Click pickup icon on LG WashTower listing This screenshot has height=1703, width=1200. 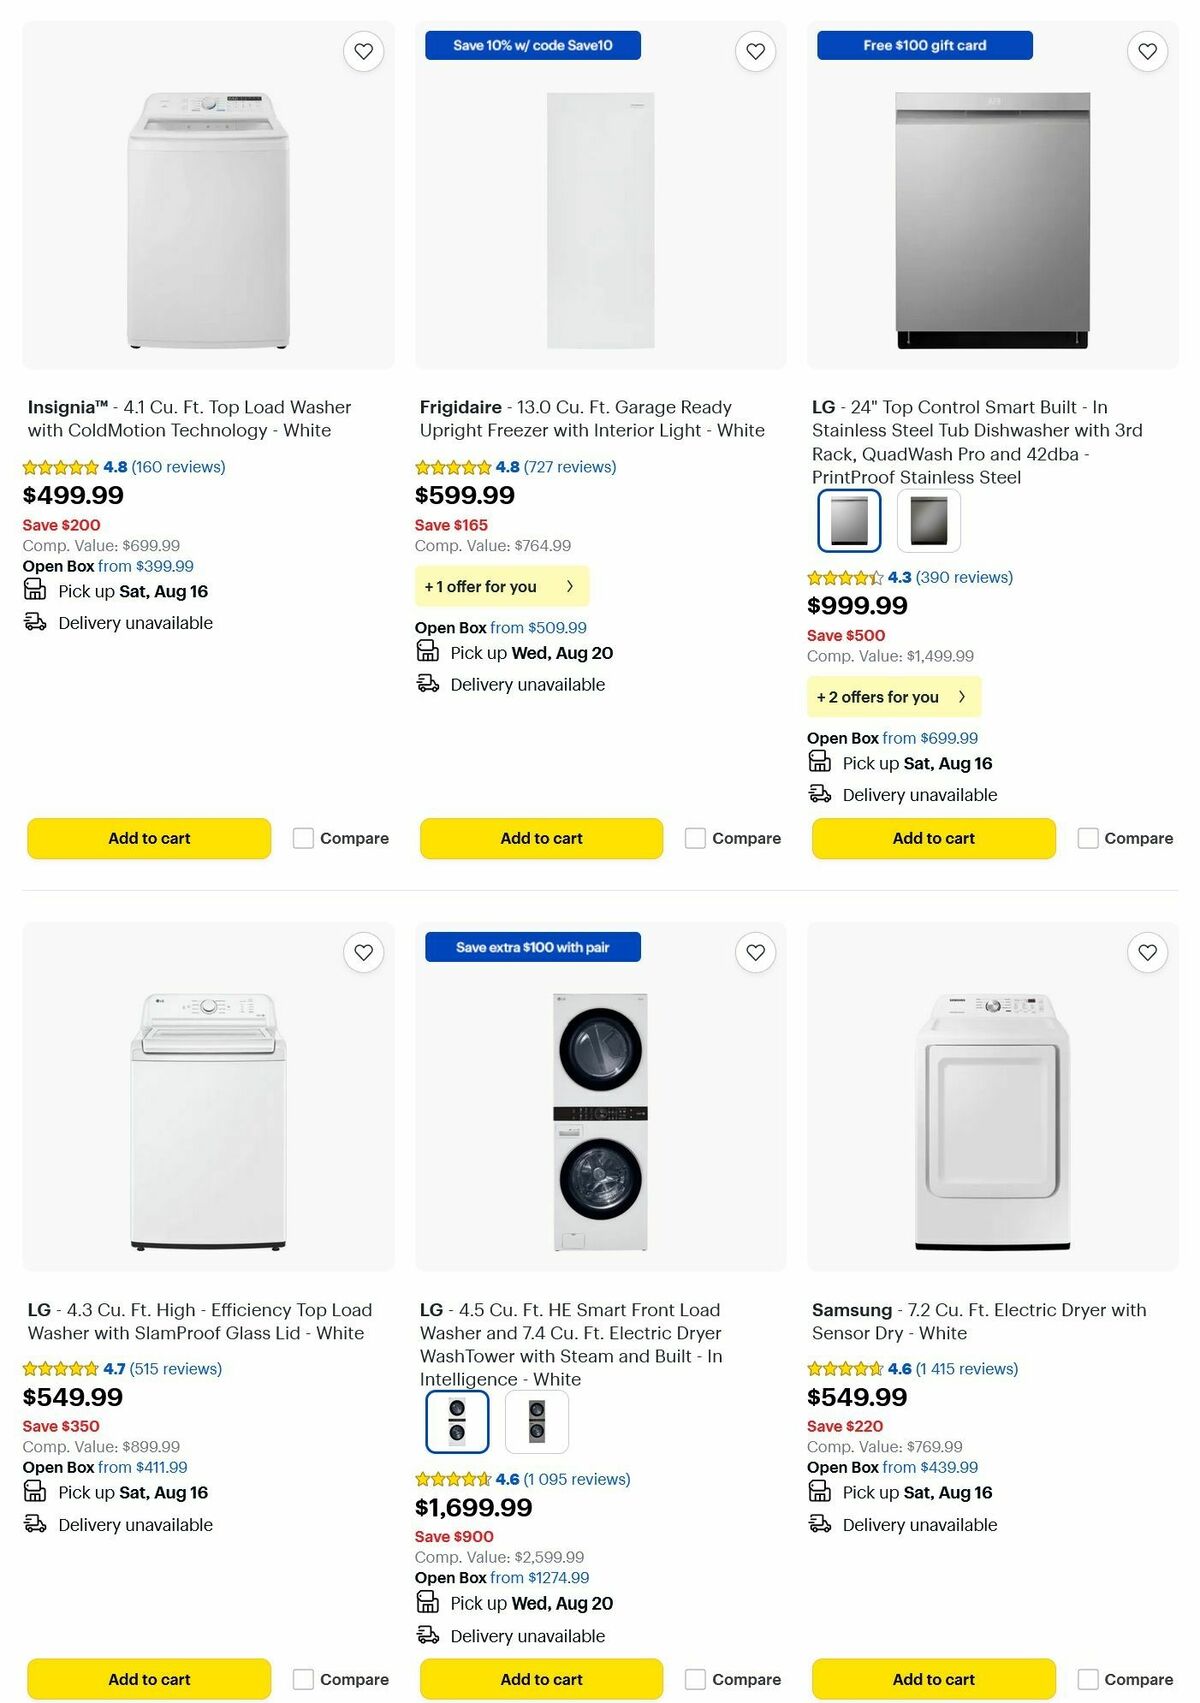click(427, 1602)
